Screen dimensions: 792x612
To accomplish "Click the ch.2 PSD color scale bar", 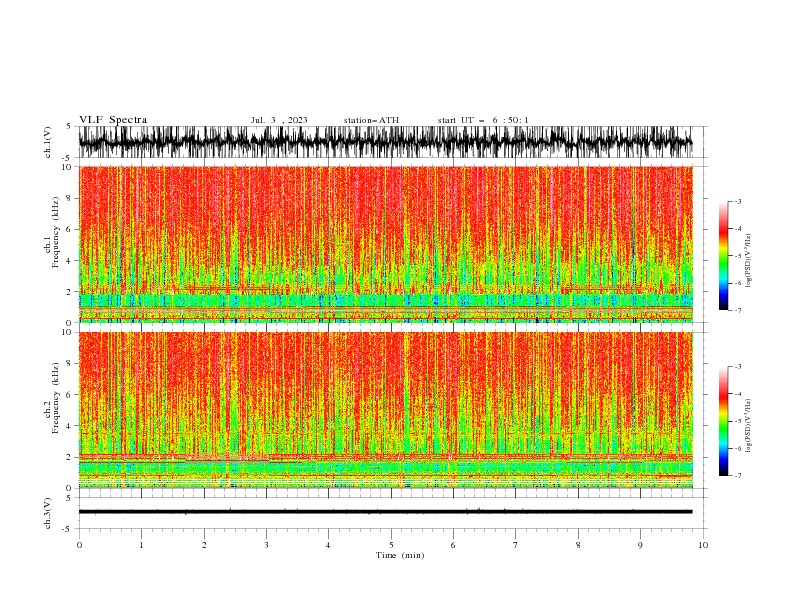I will [723, 421].
